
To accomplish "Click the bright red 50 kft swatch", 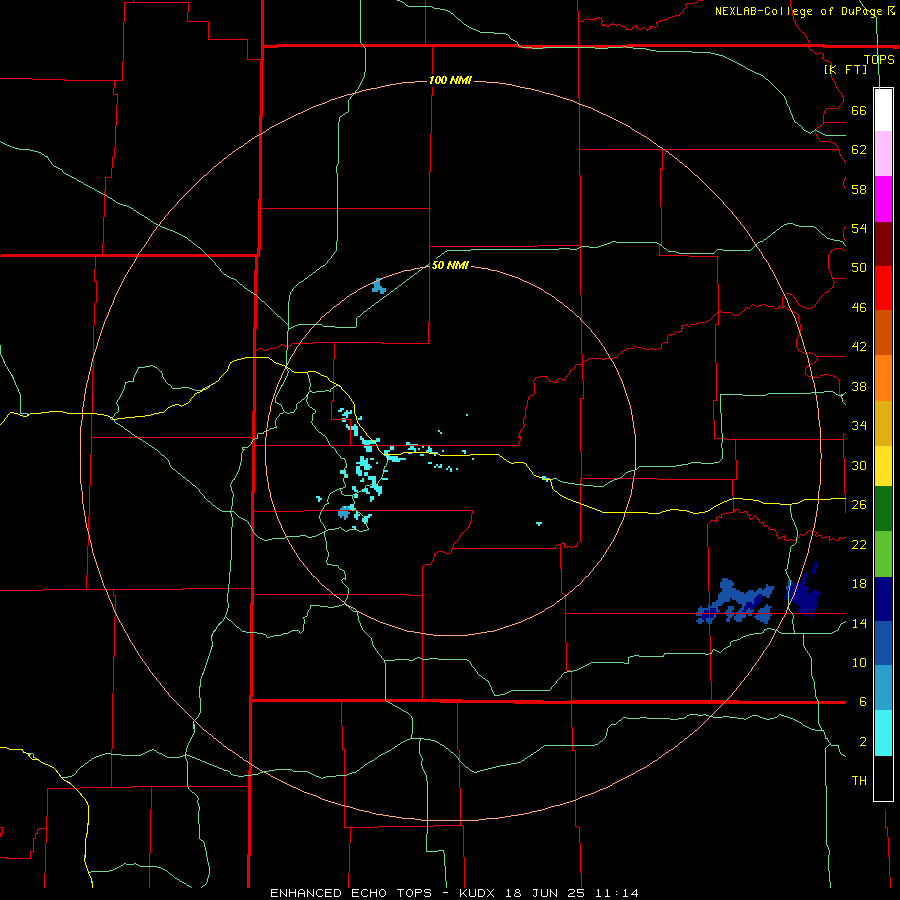I will (883, 288).
